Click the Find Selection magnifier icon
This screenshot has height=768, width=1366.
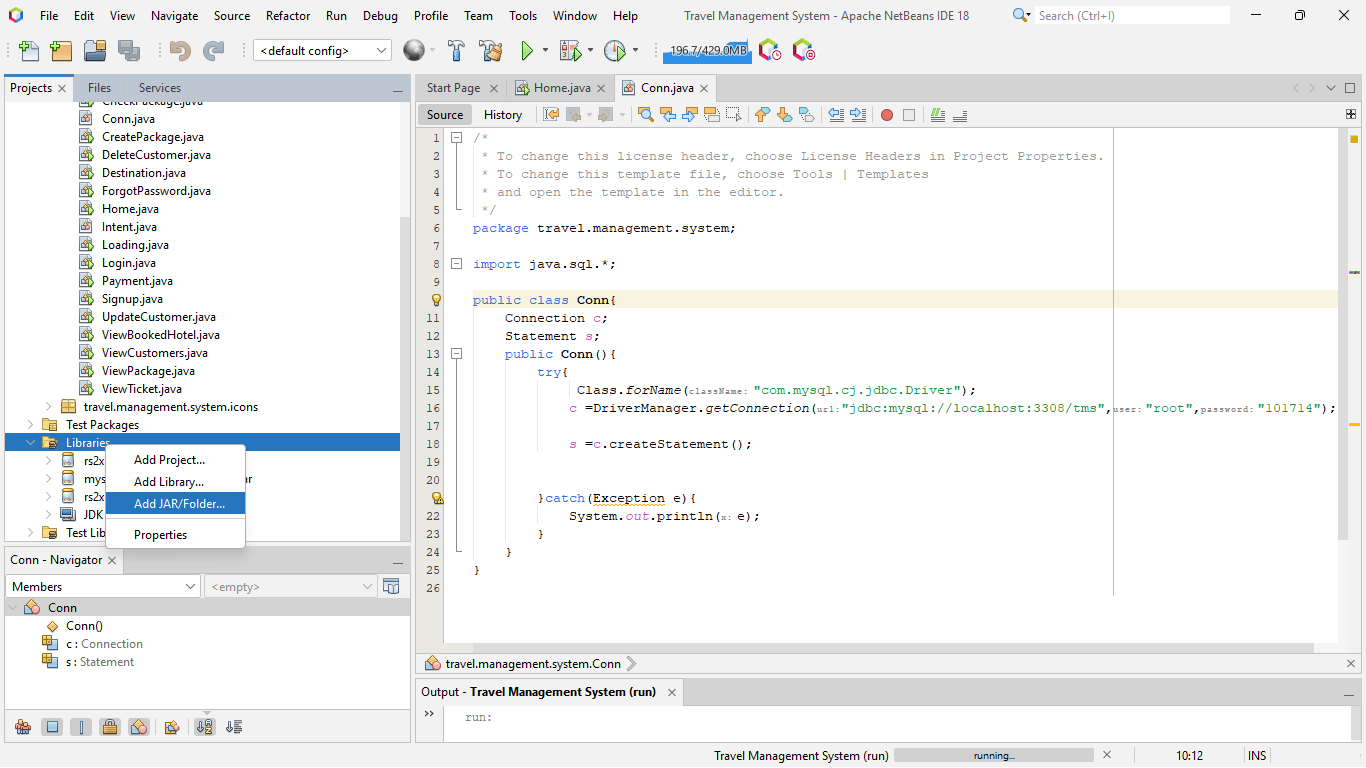coord(646,115)
